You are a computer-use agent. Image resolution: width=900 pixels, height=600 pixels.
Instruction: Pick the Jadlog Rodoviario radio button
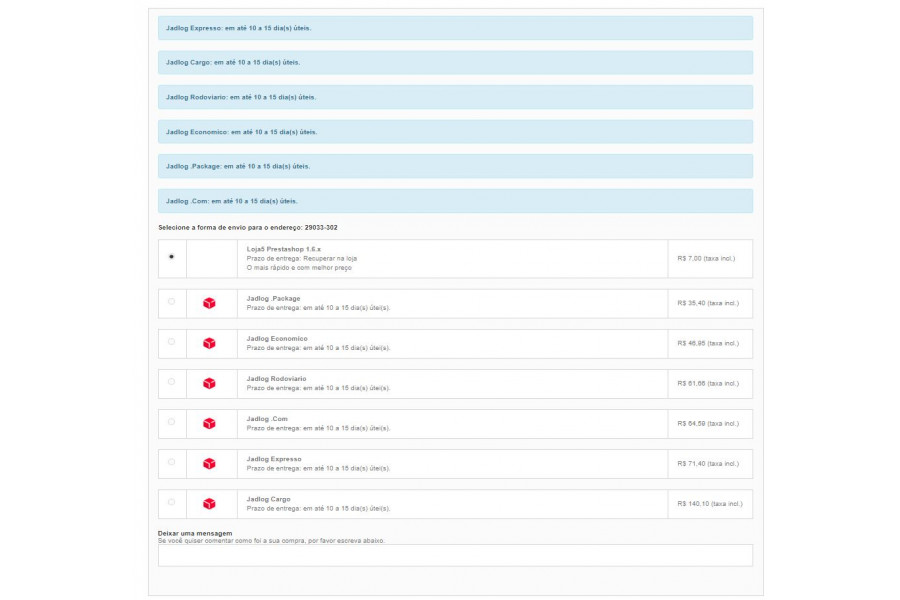click(x=171, y=382)
